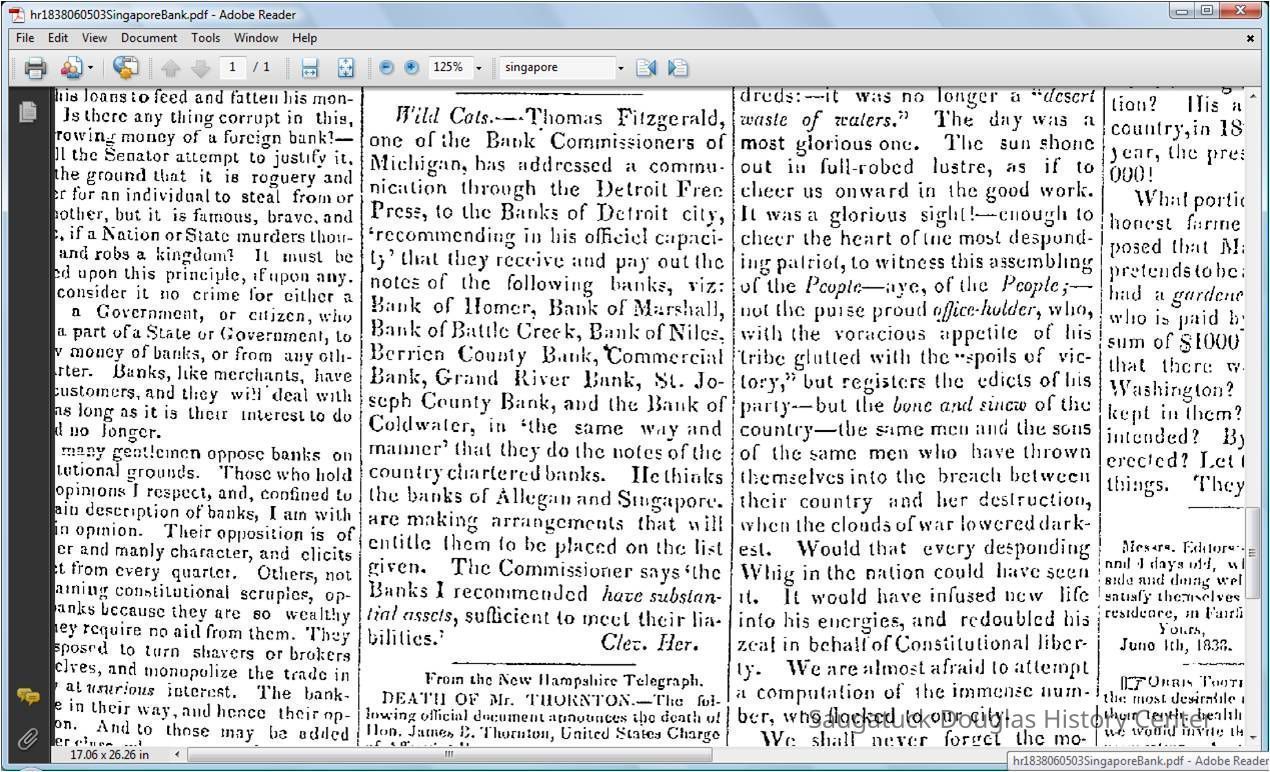
Task: Zoom in with the plus button
Action: click(x=411, y=68)
